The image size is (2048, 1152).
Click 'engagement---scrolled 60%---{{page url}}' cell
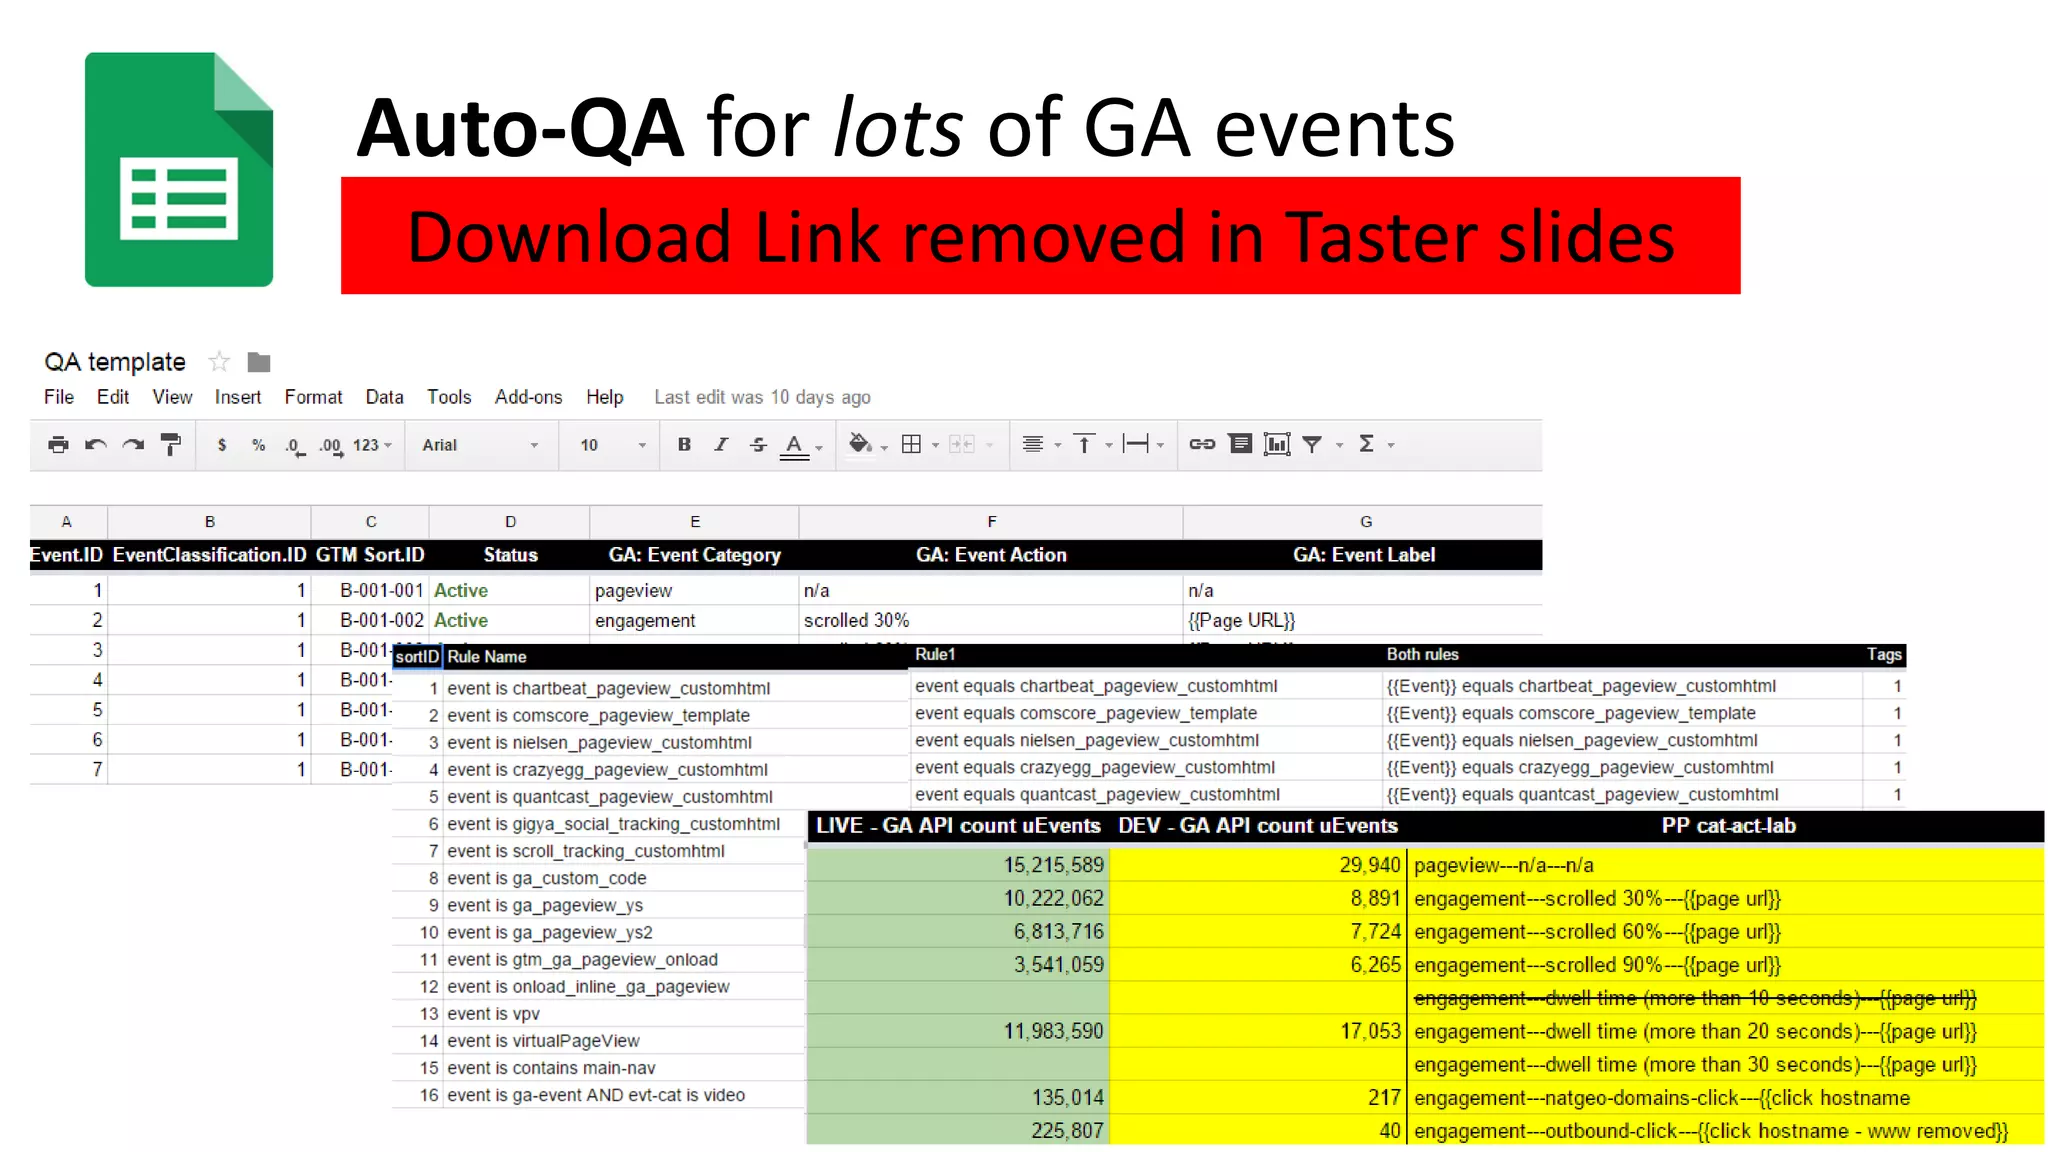pos(1726,932)
